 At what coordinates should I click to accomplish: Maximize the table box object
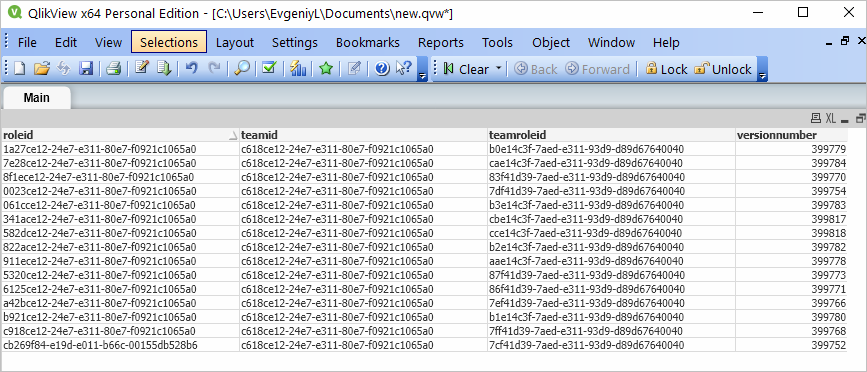pyautogui.click(x=860, y=118)
